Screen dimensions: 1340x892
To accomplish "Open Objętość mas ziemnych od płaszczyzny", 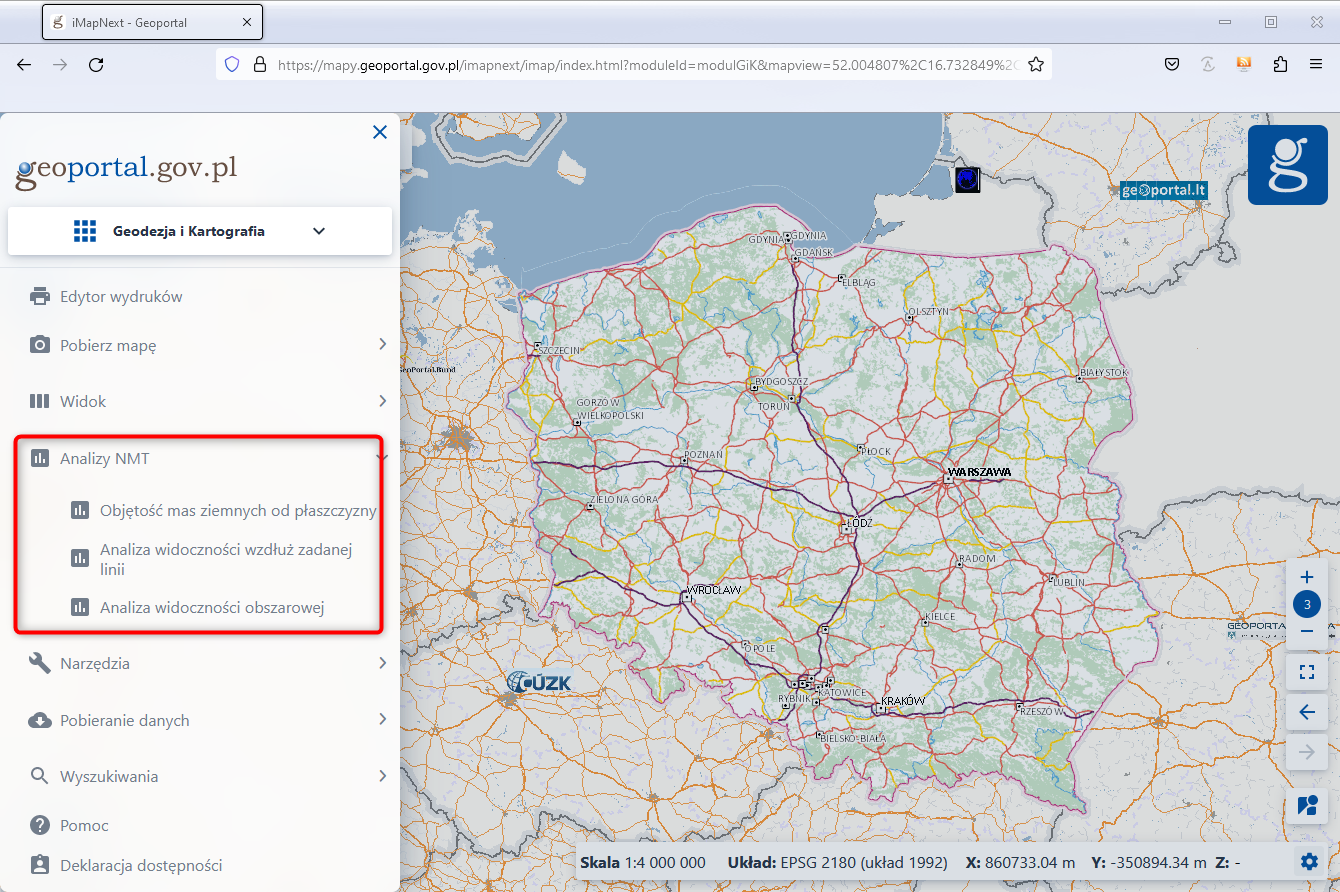I will click(x=237, y=509).
